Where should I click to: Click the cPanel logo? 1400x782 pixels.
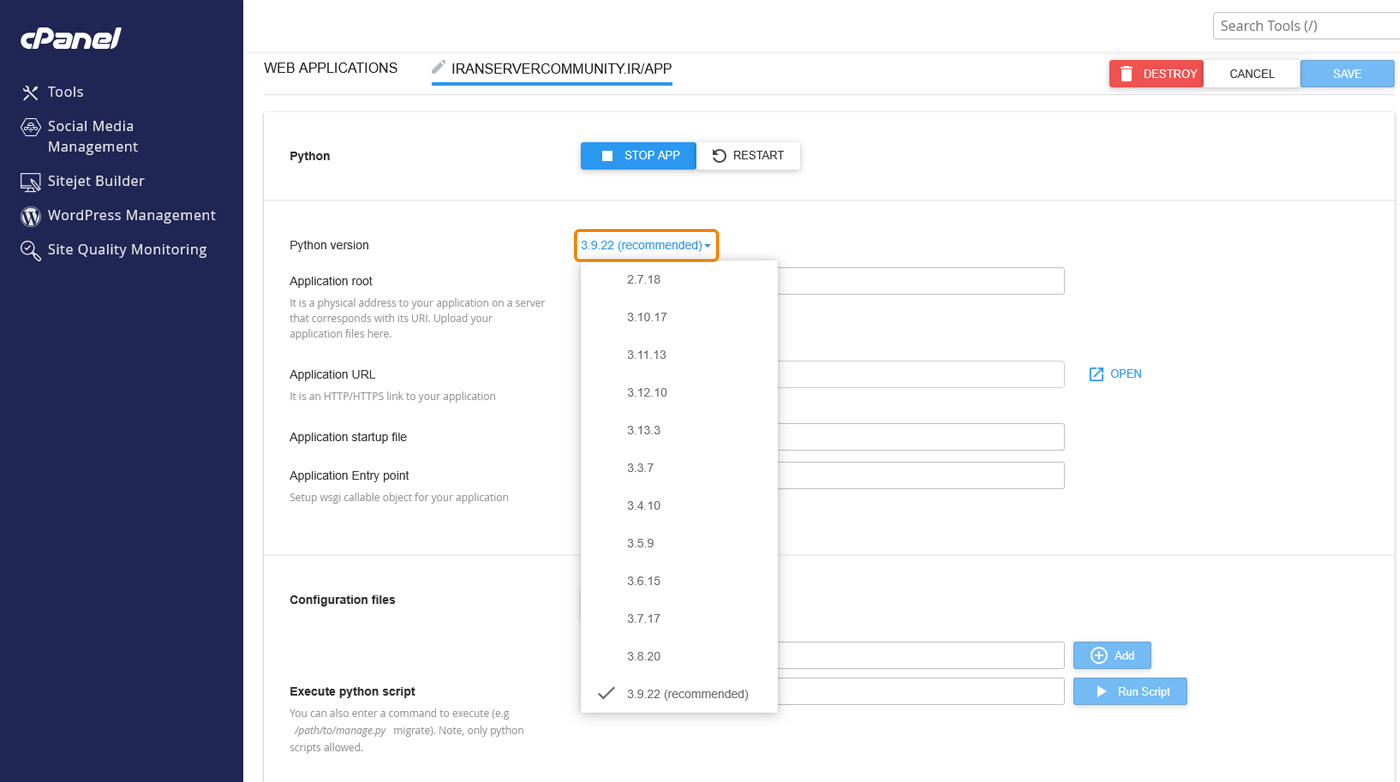tap(71, 39)
